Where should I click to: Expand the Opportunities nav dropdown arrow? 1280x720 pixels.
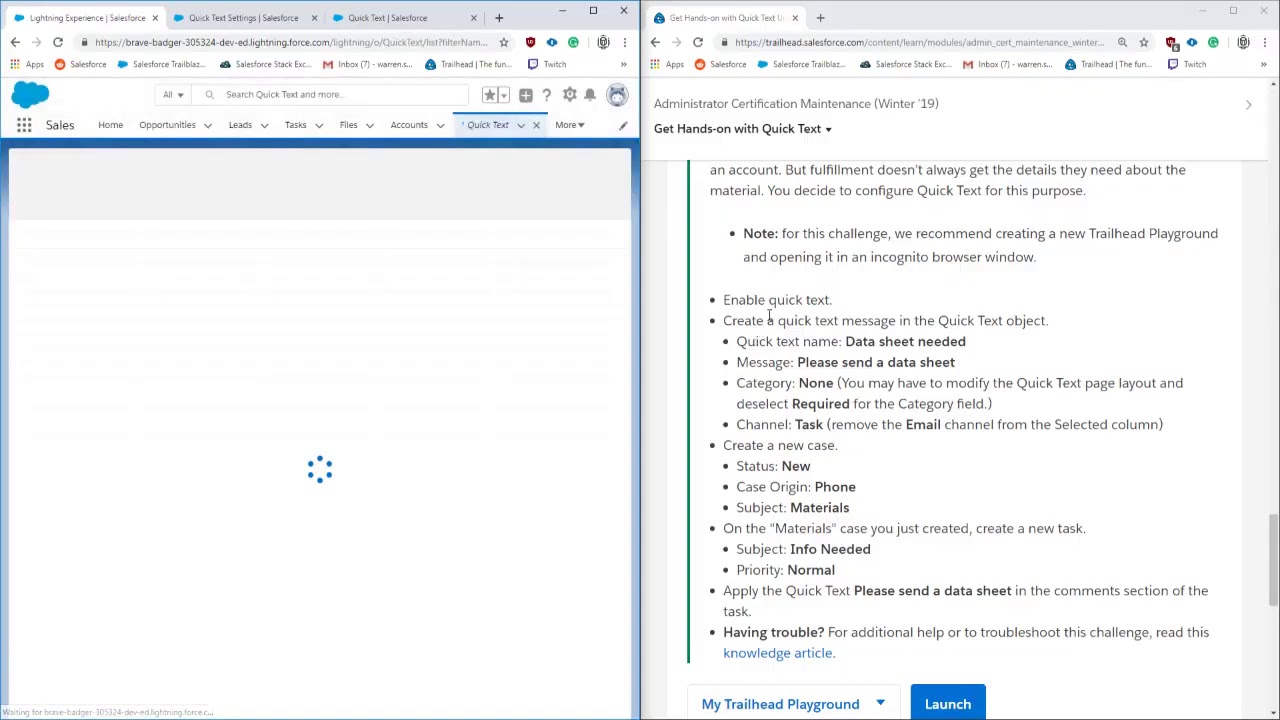(x=207, y=125)
